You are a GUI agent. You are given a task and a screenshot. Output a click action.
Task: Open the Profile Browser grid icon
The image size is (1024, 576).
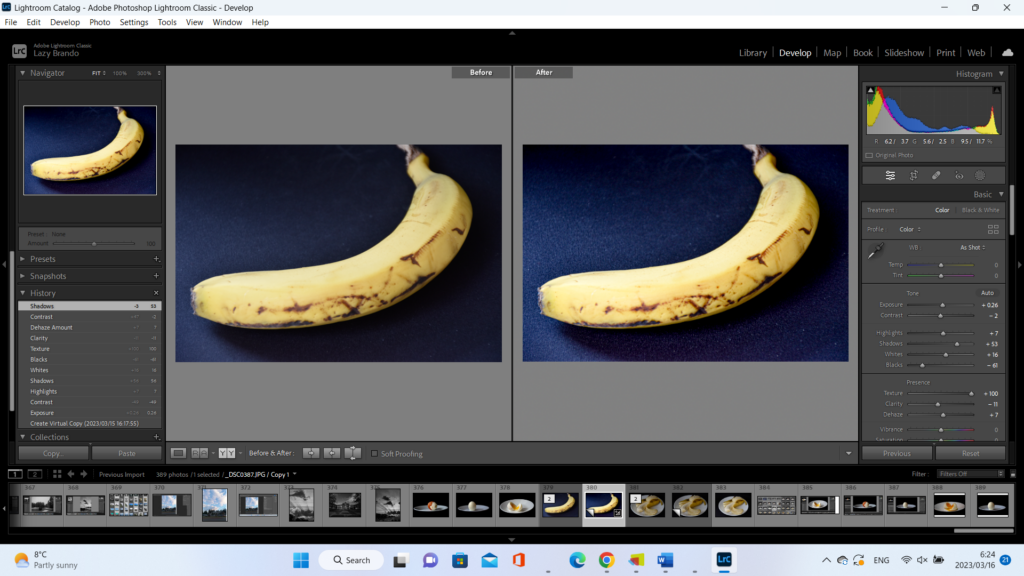pos(993,229)
